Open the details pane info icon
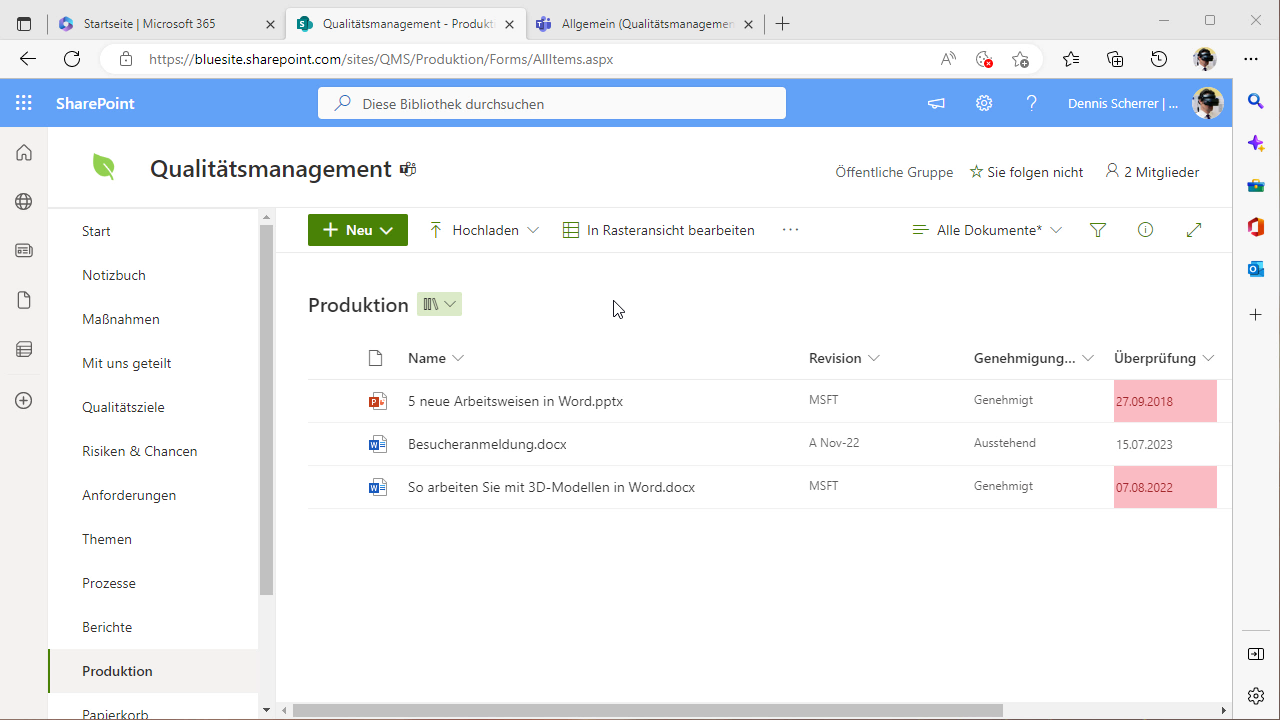The height and width of the screenshot is (720, 1280). (1145, 229)
